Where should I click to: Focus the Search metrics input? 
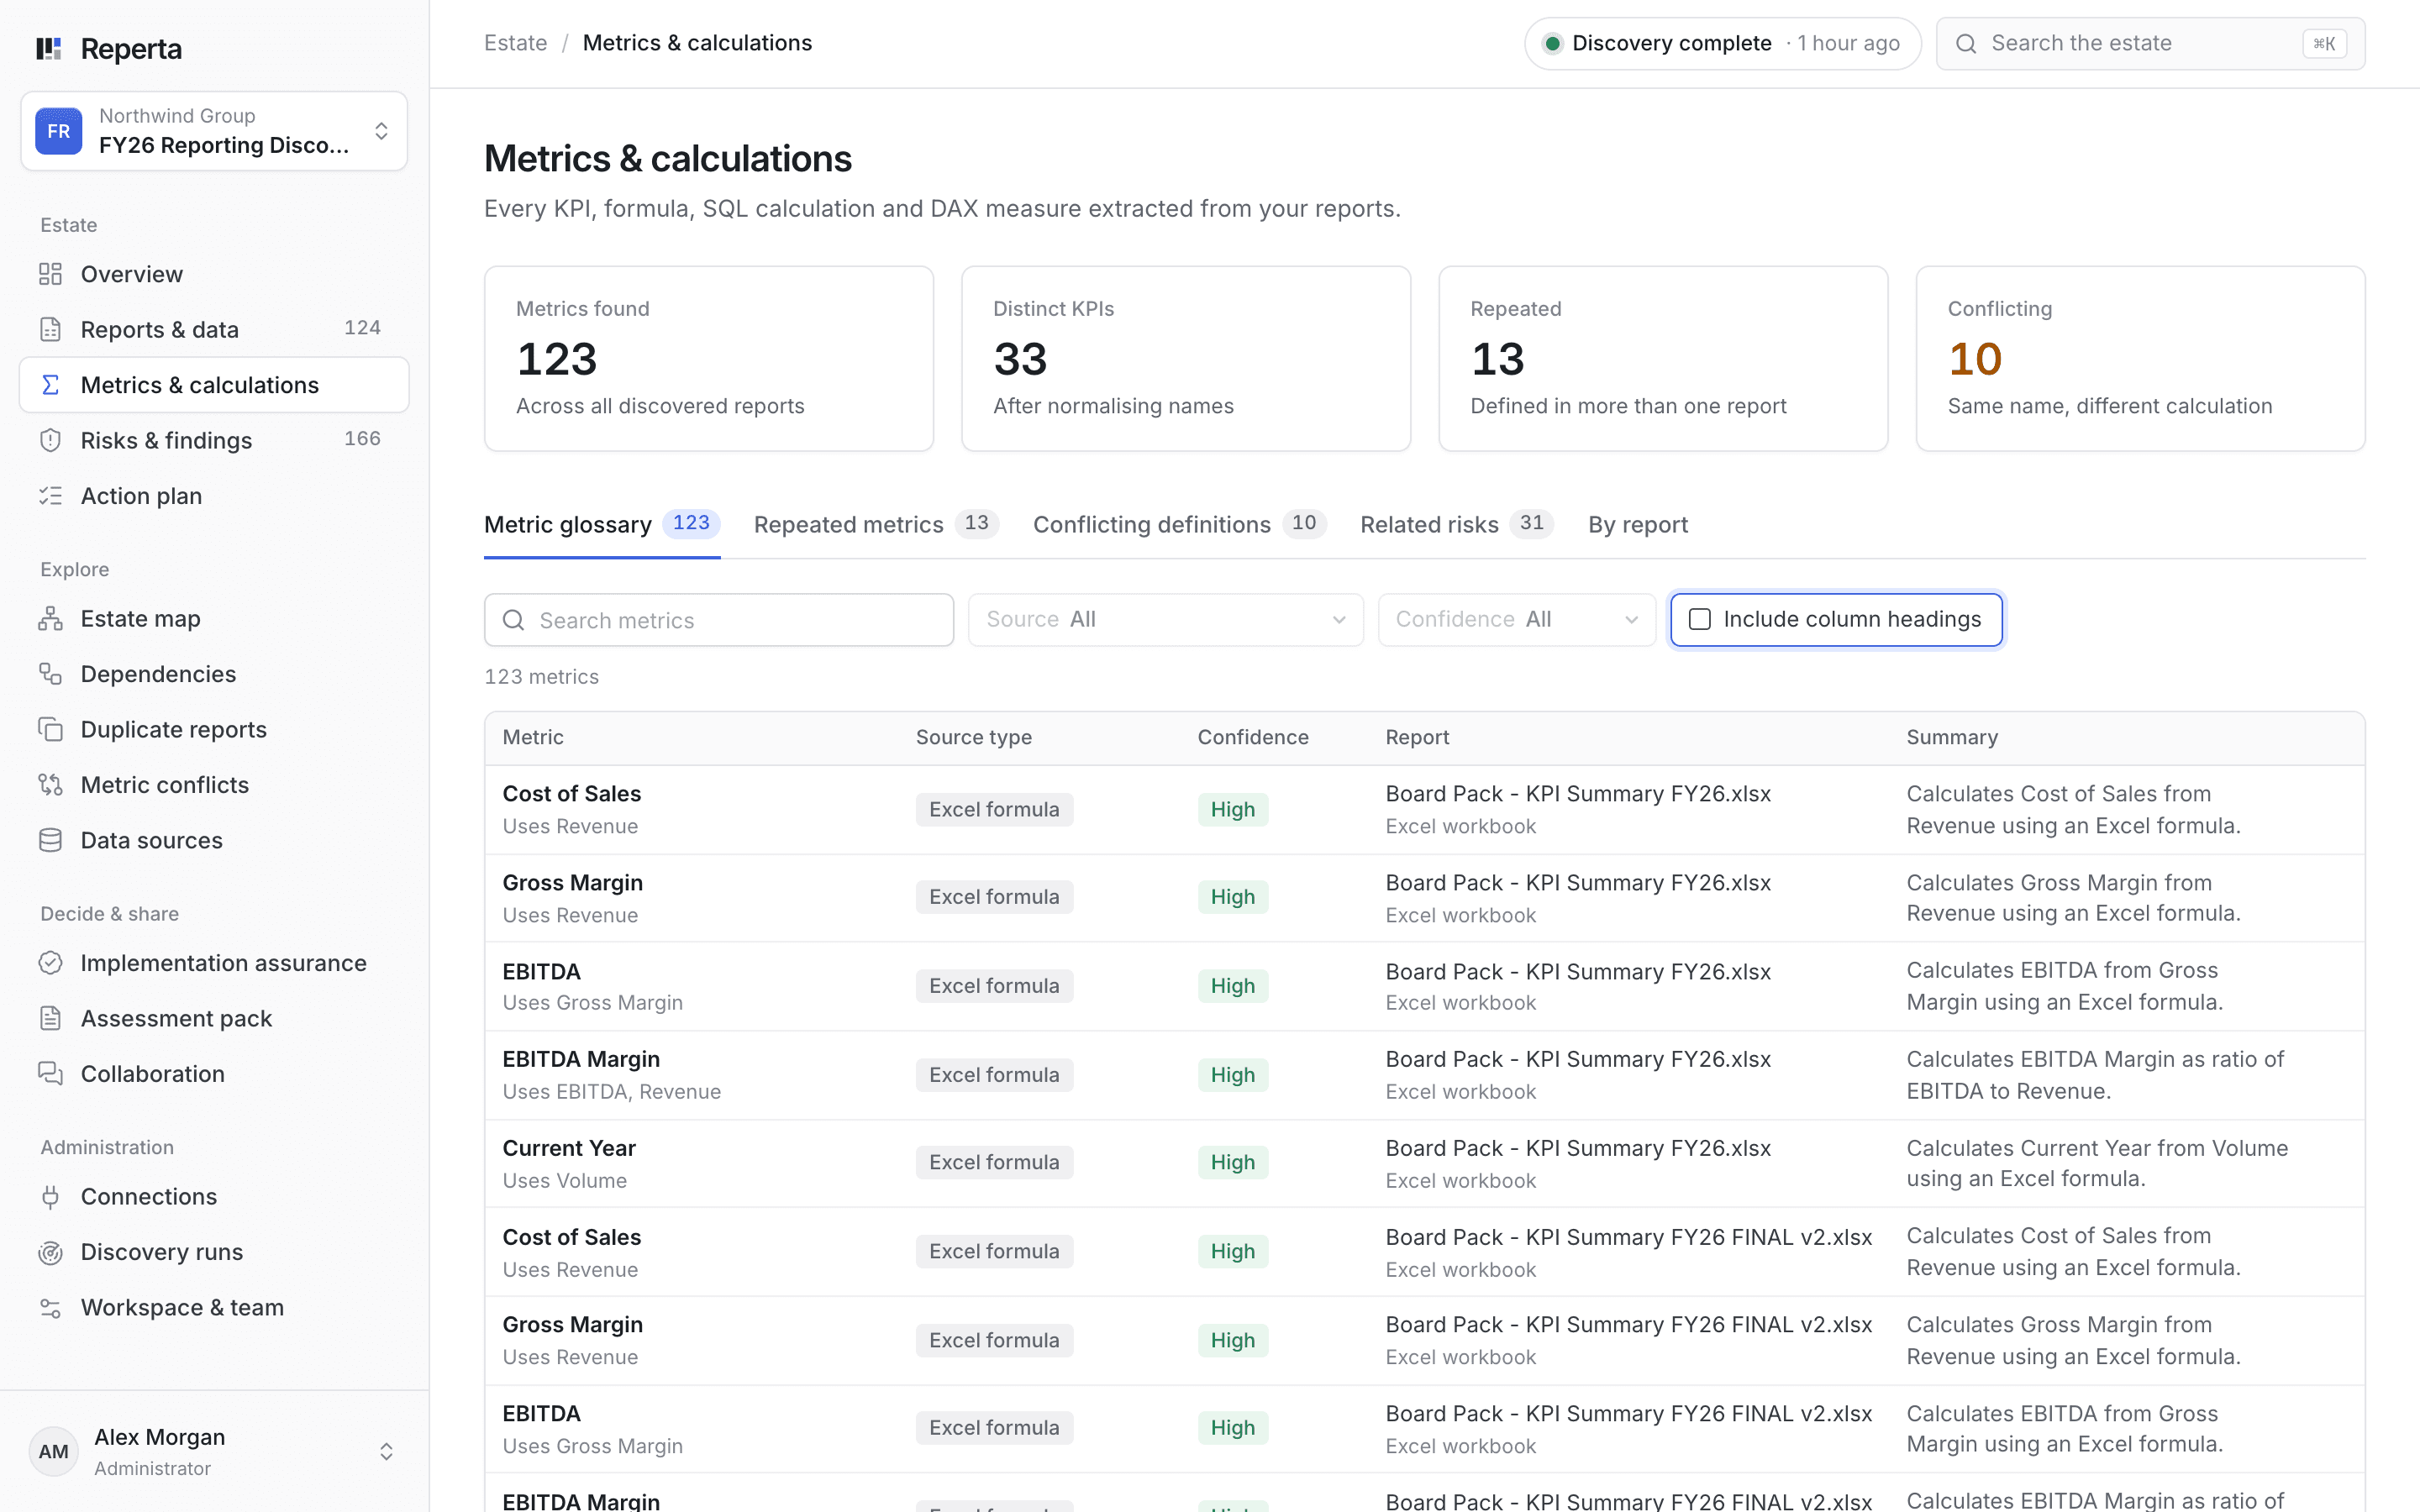click(x=719, y=620)
